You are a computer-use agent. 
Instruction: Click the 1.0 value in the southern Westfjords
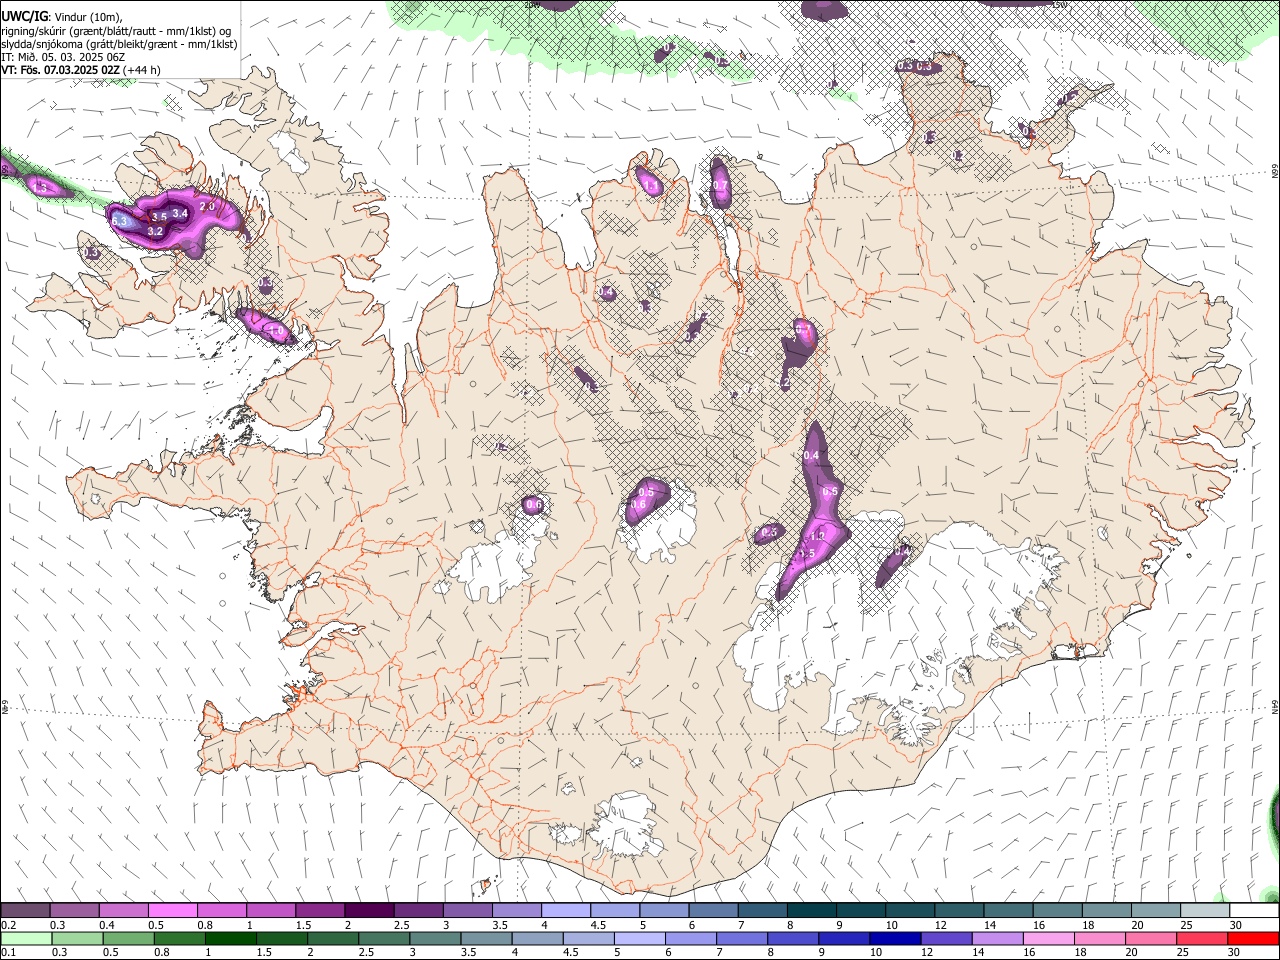pyautogui.click(x=276, y=330)
